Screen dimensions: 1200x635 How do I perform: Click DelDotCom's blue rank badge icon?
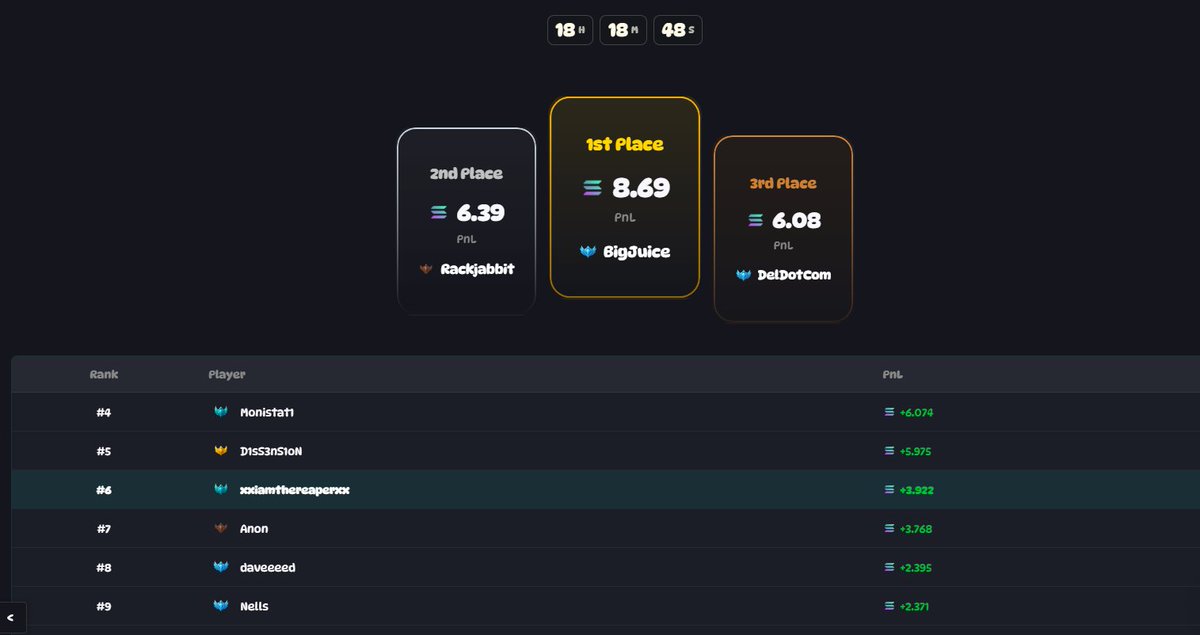[x=743, y=275]
